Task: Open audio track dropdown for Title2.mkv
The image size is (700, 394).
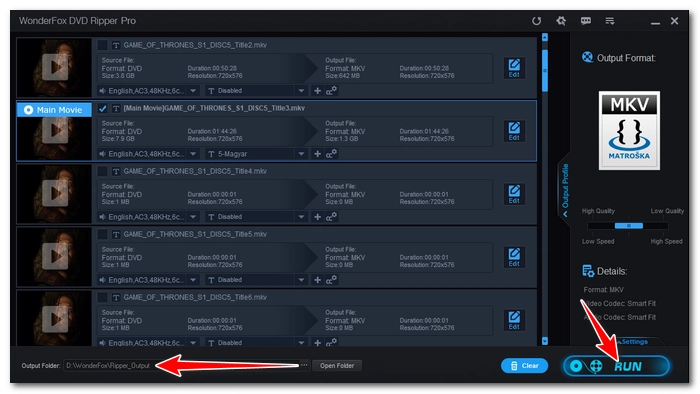Action: click(193, 91)
